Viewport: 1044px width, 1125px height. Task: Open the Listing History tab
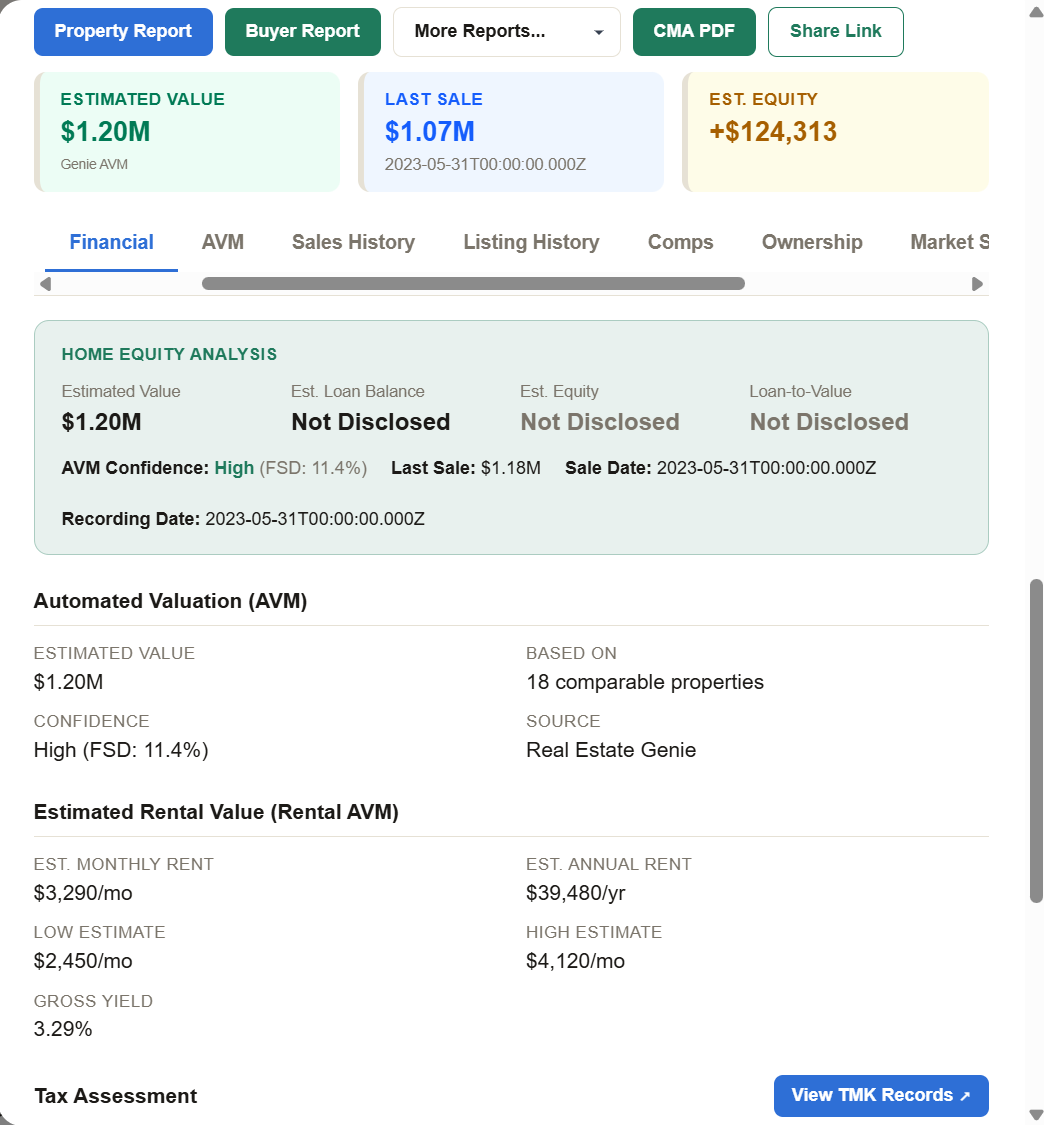pyautogui.click(x=531, y=243)
